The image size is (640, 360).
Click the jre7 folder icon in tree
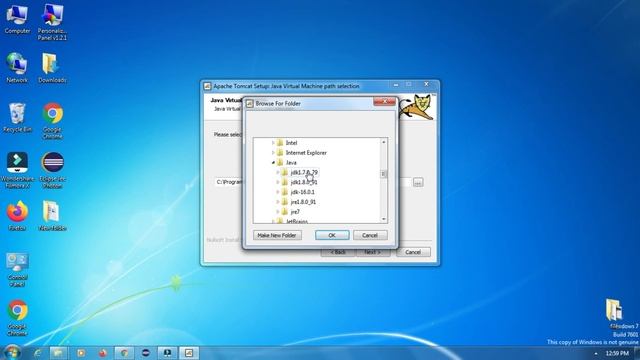pyautogui.click(x=285, y=212)
